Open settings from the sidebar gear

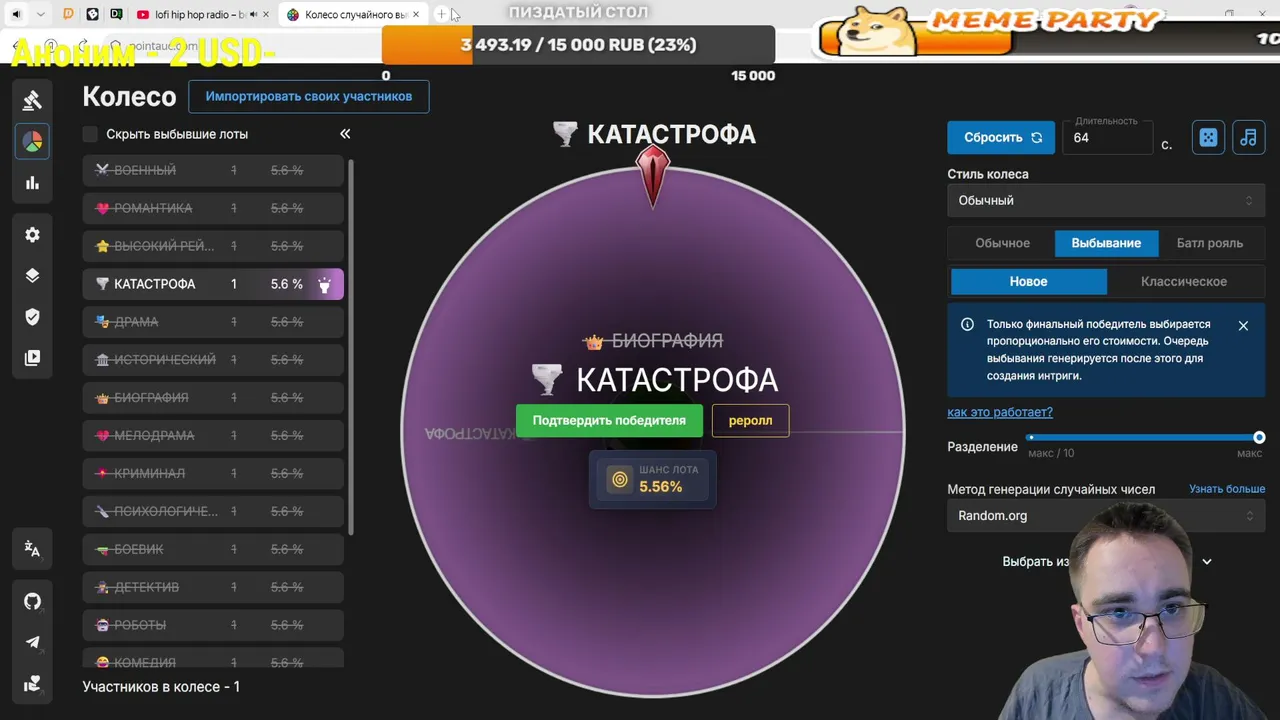(32, 234)
